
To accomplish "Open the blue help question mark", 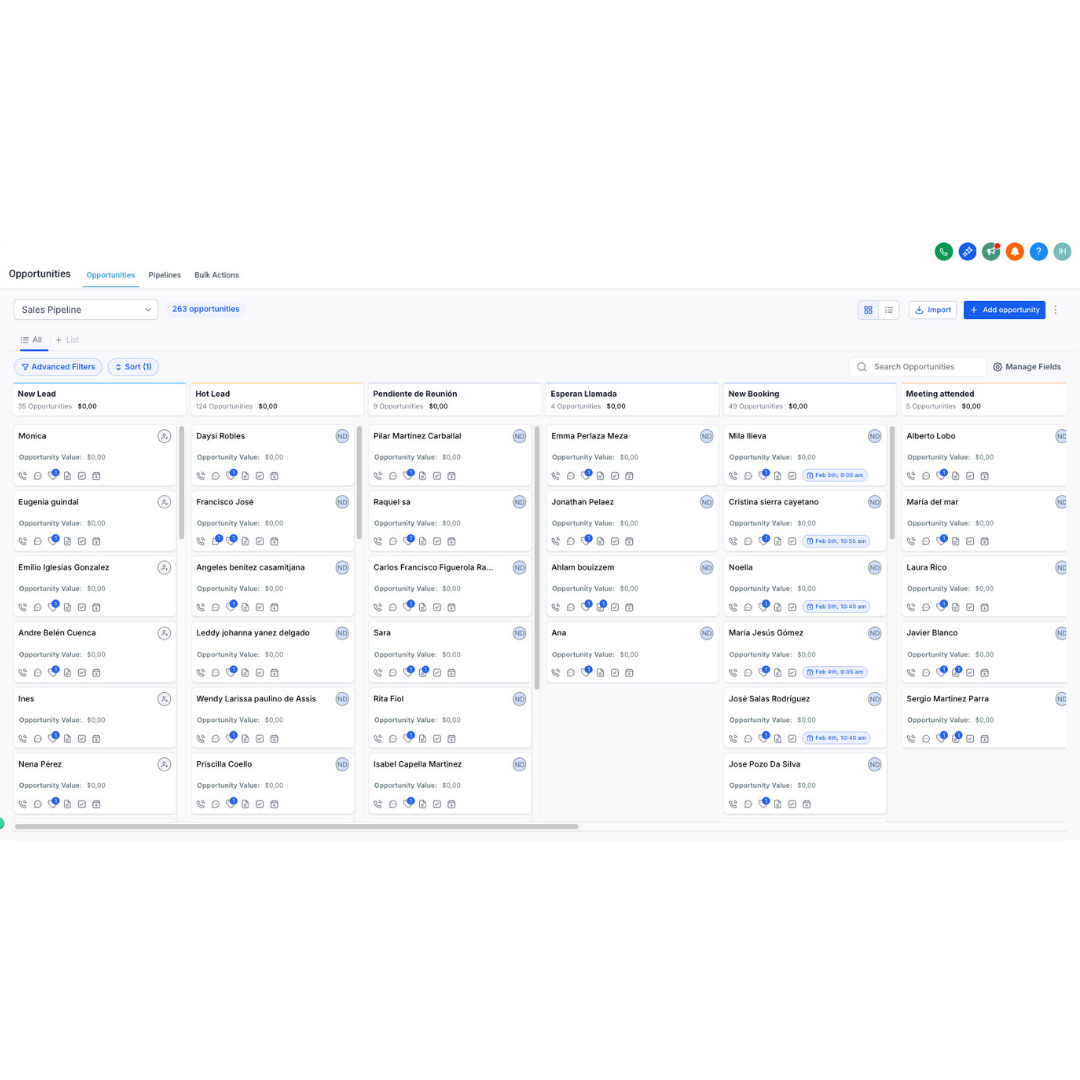I will point(1039,251).
